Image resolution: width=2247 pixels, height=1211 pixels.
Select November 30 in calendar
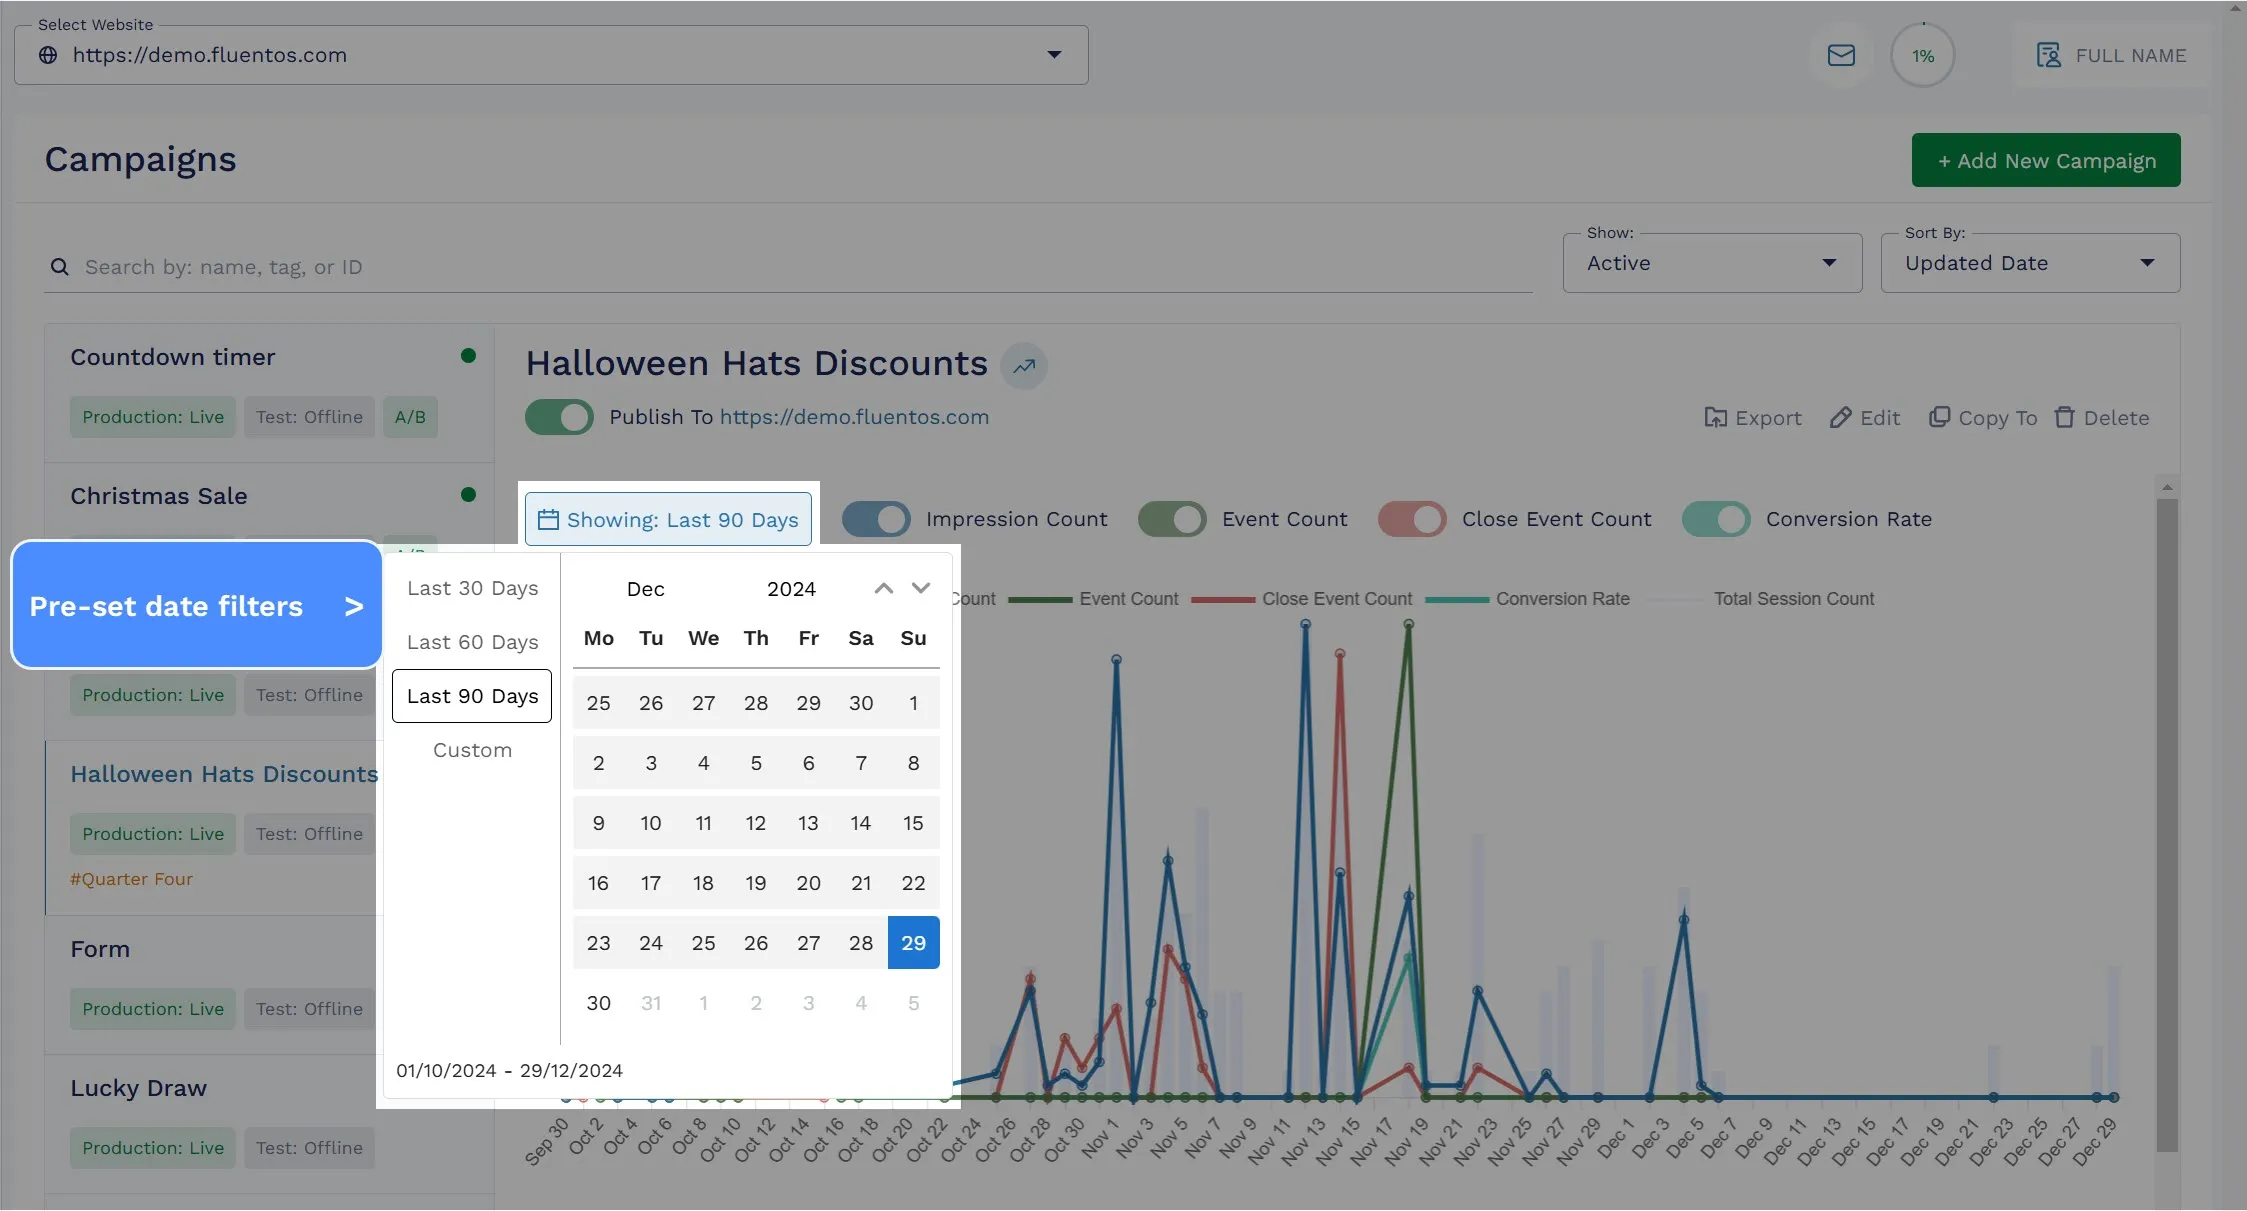coord(861,703)
